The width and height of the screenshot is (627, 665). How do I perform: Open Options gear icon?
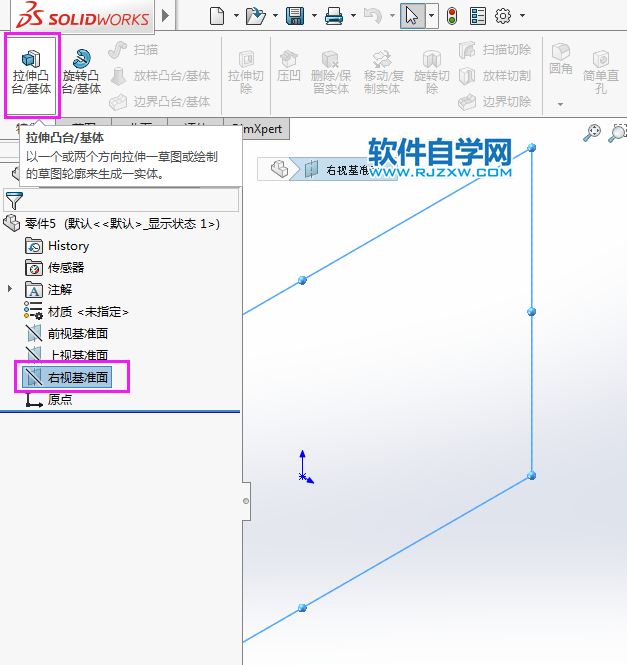503,16
